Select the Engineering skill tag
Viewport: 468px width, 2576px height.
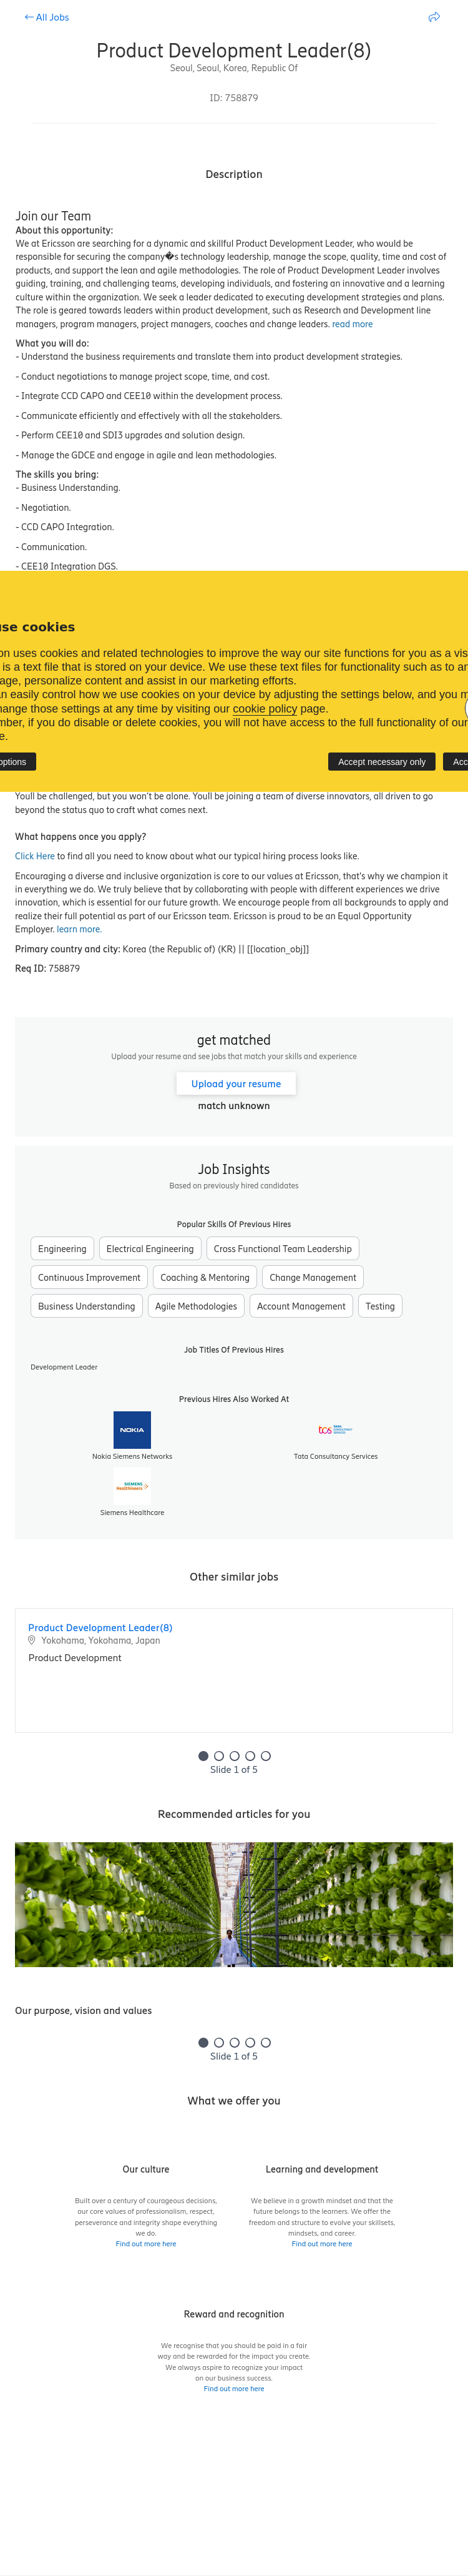(x=62, y=1248)
